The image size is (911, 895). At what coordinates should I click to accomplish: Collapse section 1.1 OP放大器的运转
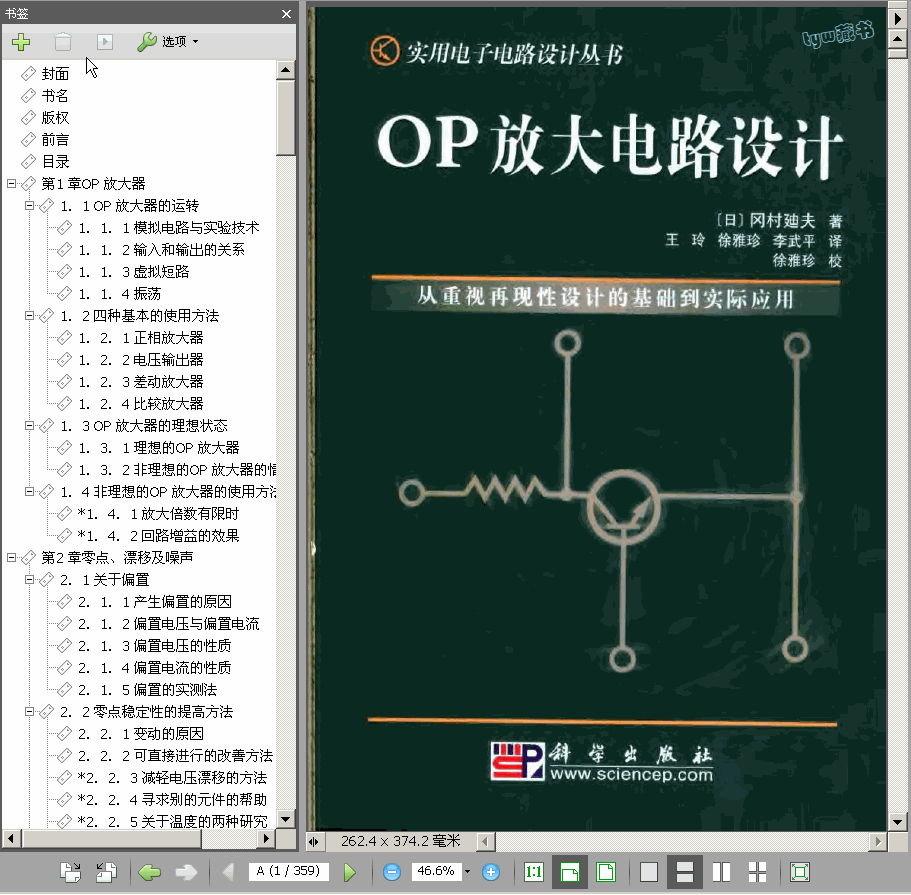[x=30, y=206]
